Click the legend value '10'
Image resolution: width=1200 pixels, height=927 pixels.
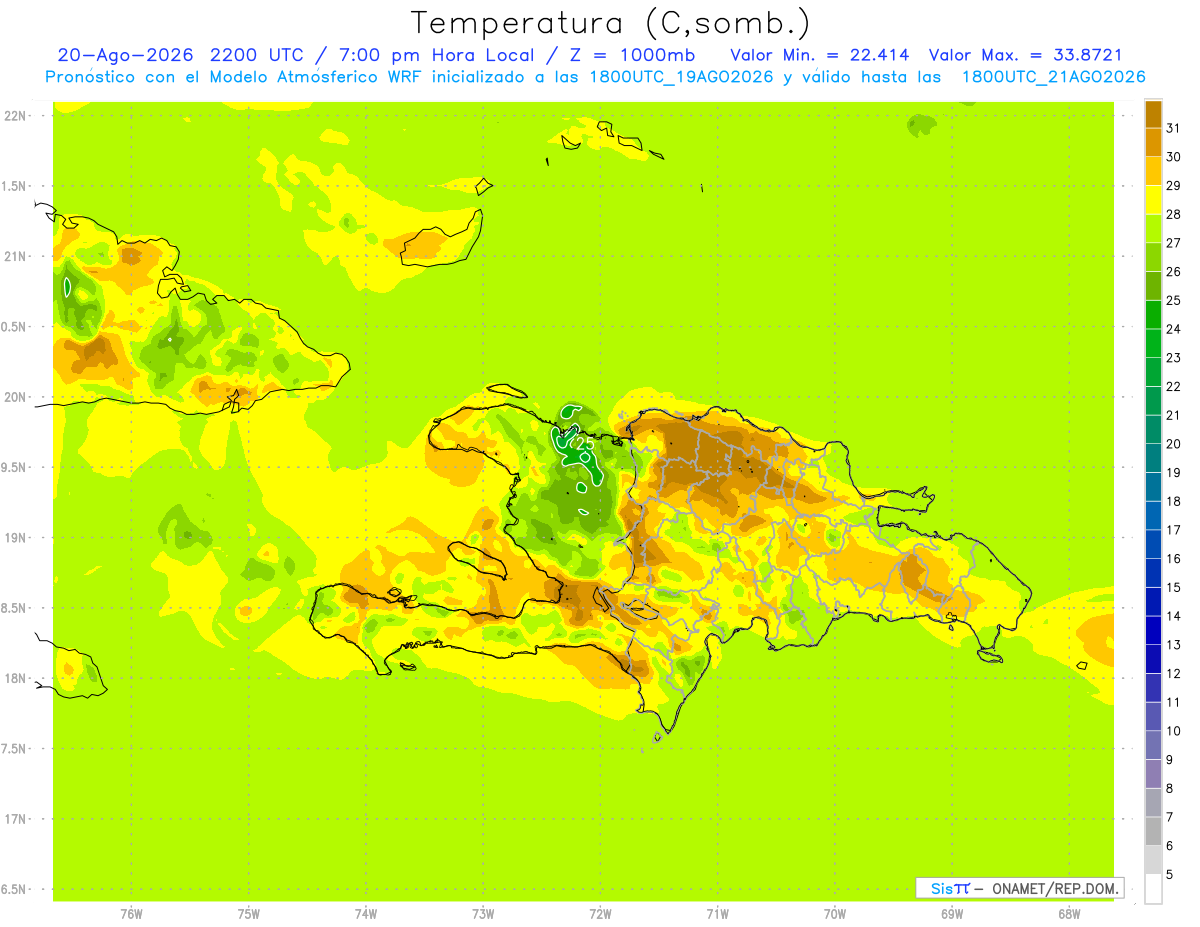pyautogui.click(x=1174, y=731)
